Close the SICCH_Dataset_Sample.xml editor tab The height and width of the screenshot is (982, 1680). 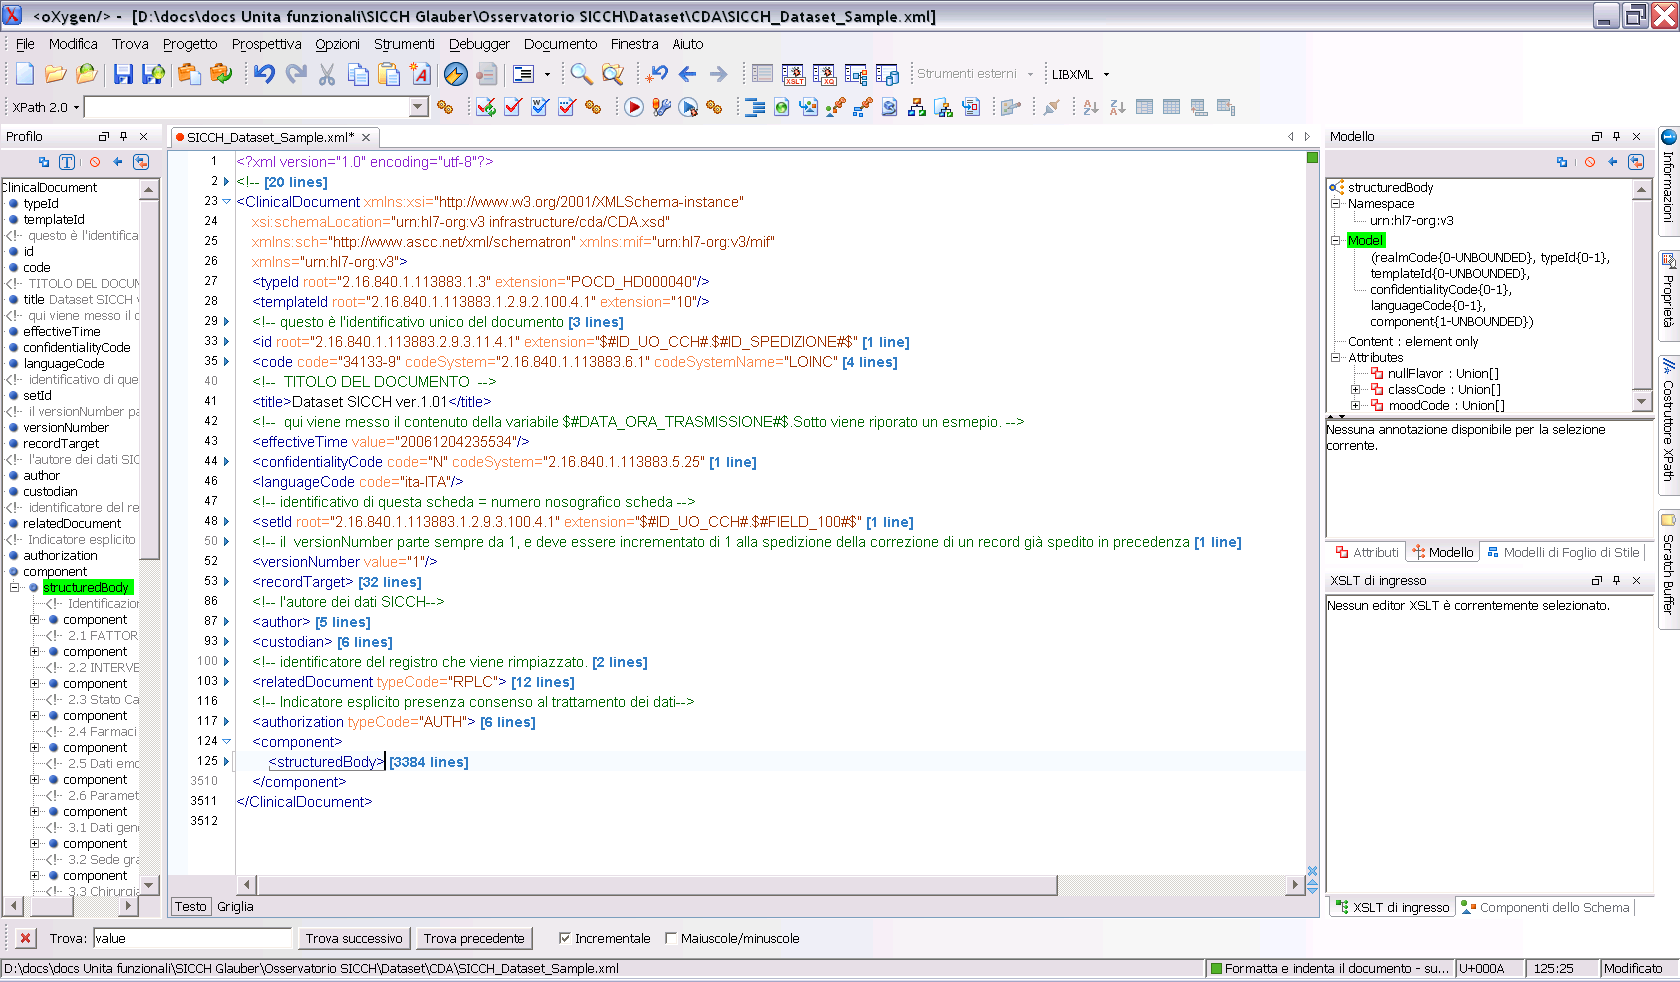366,137
